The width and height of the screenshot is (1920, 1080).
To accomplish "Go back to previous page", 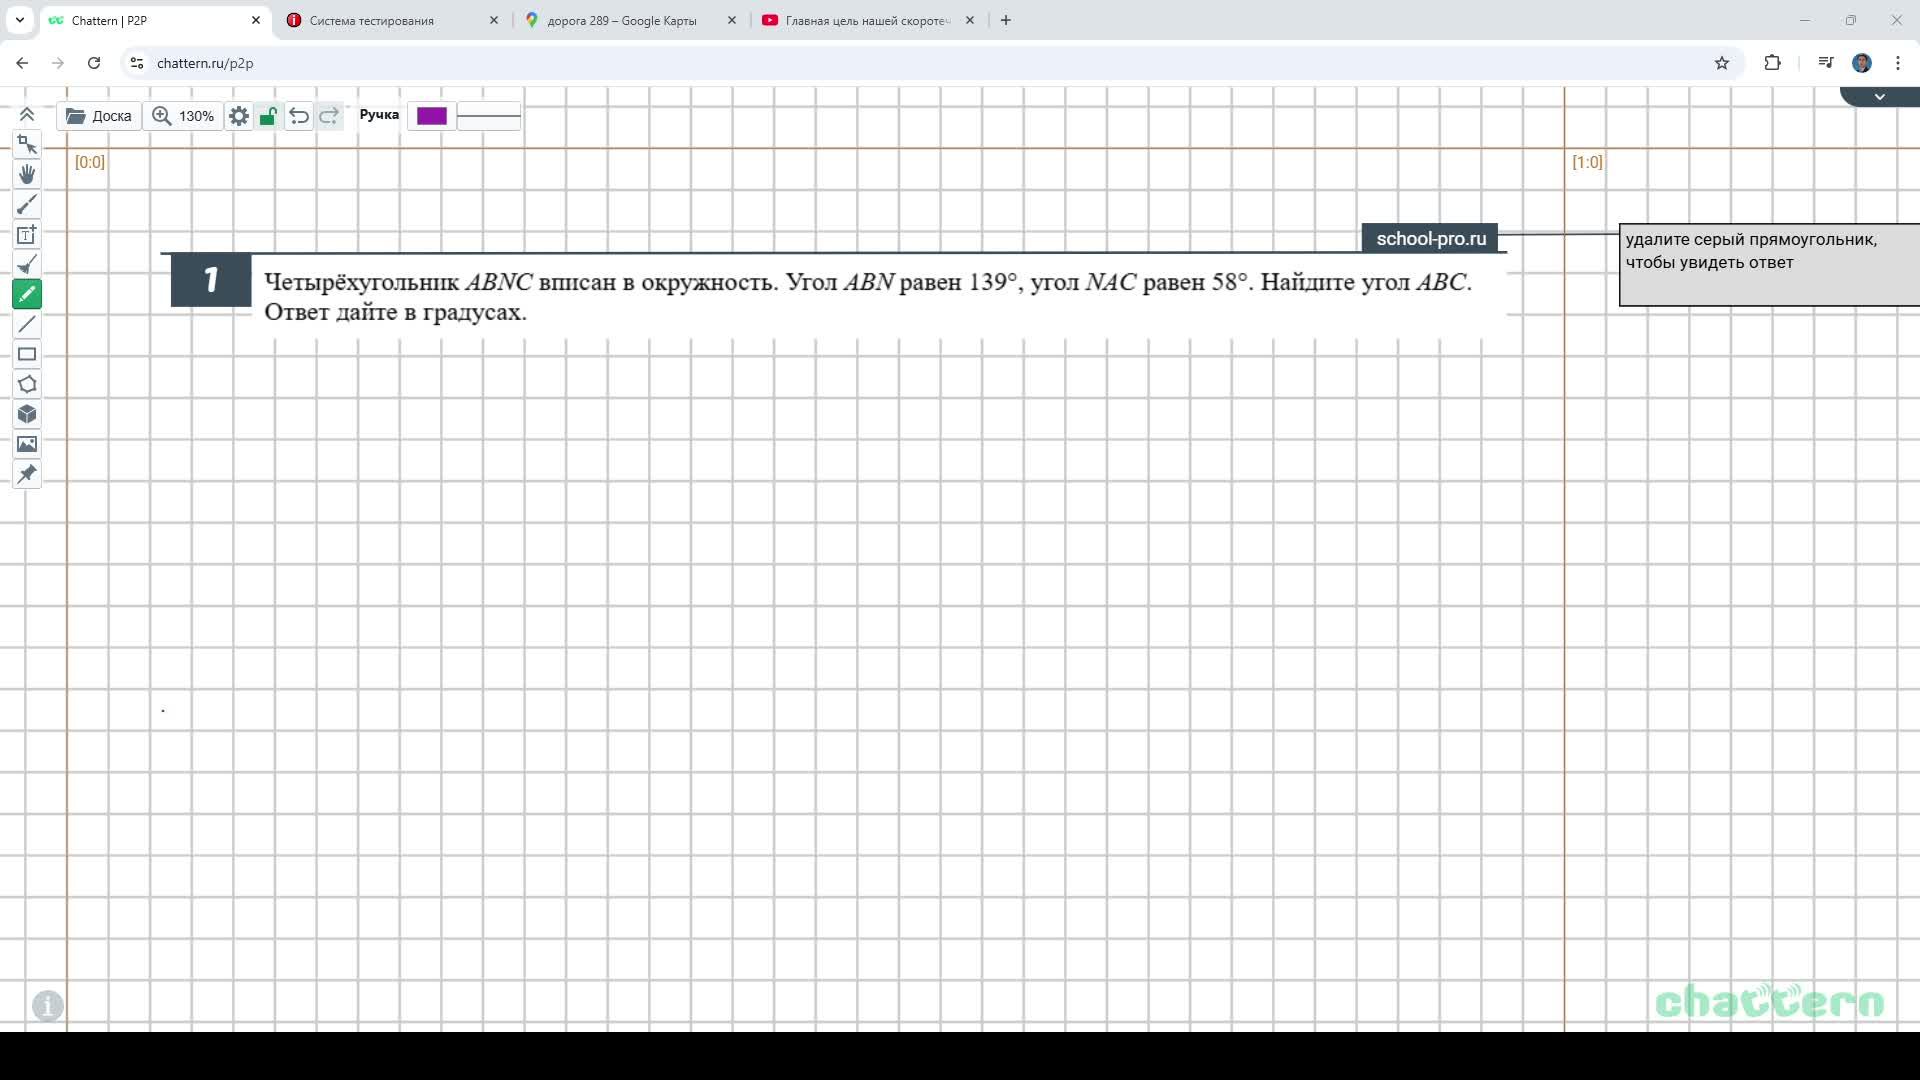I will 22,63.
